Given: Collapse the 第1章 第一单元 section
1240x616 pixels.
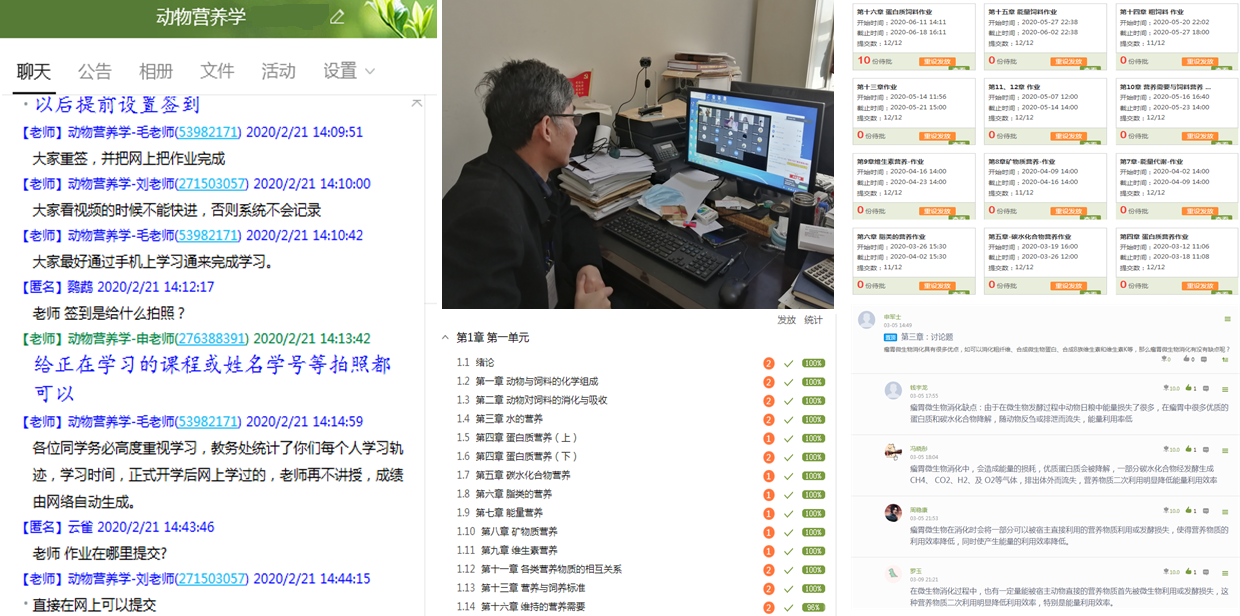Looking at the screenshot, I should 446,338.
